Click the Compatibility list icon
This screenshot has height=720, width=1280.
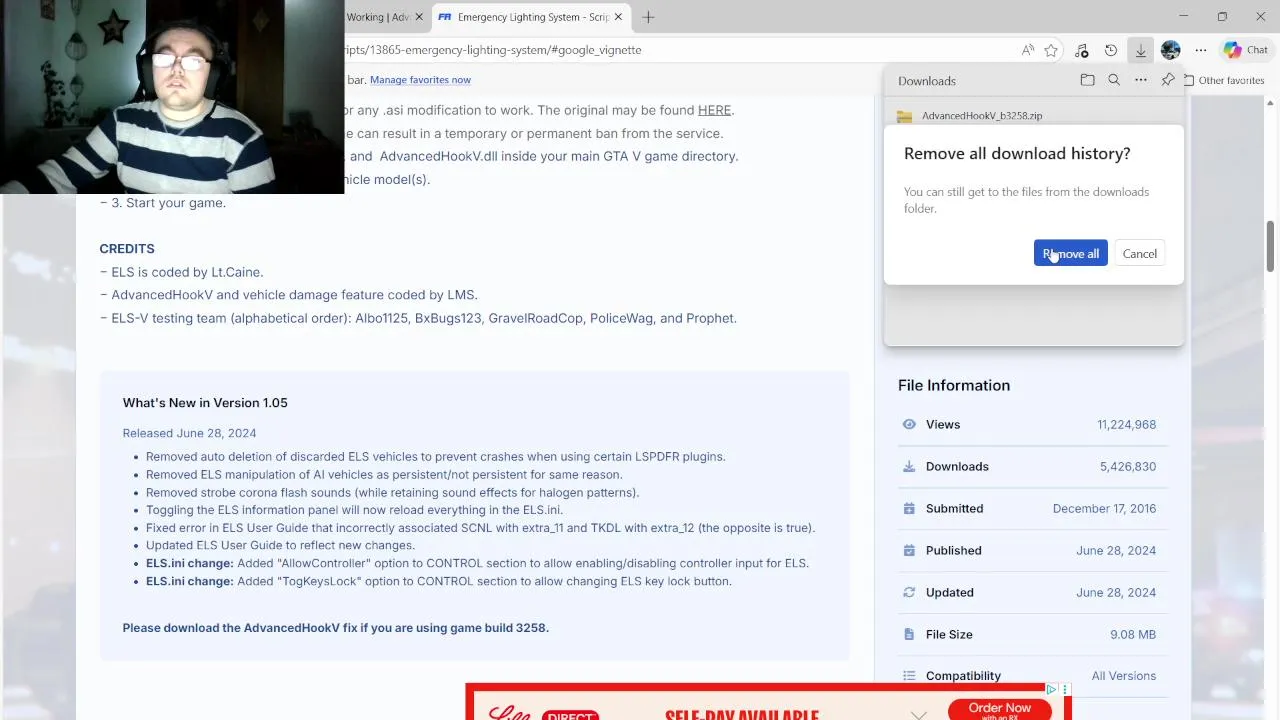point(909,676)
